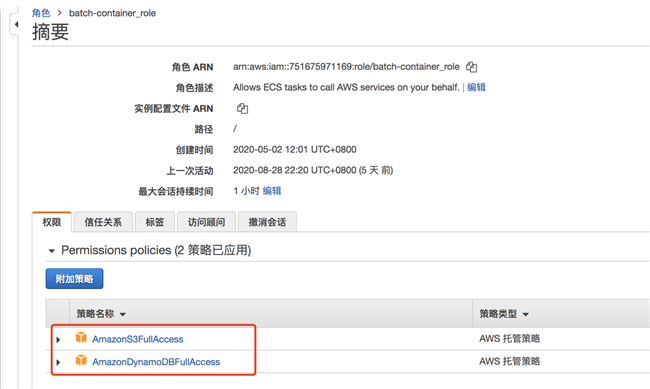
Task: Expand the AmazonS3FullAccess policy row
Action: (58, 339)
